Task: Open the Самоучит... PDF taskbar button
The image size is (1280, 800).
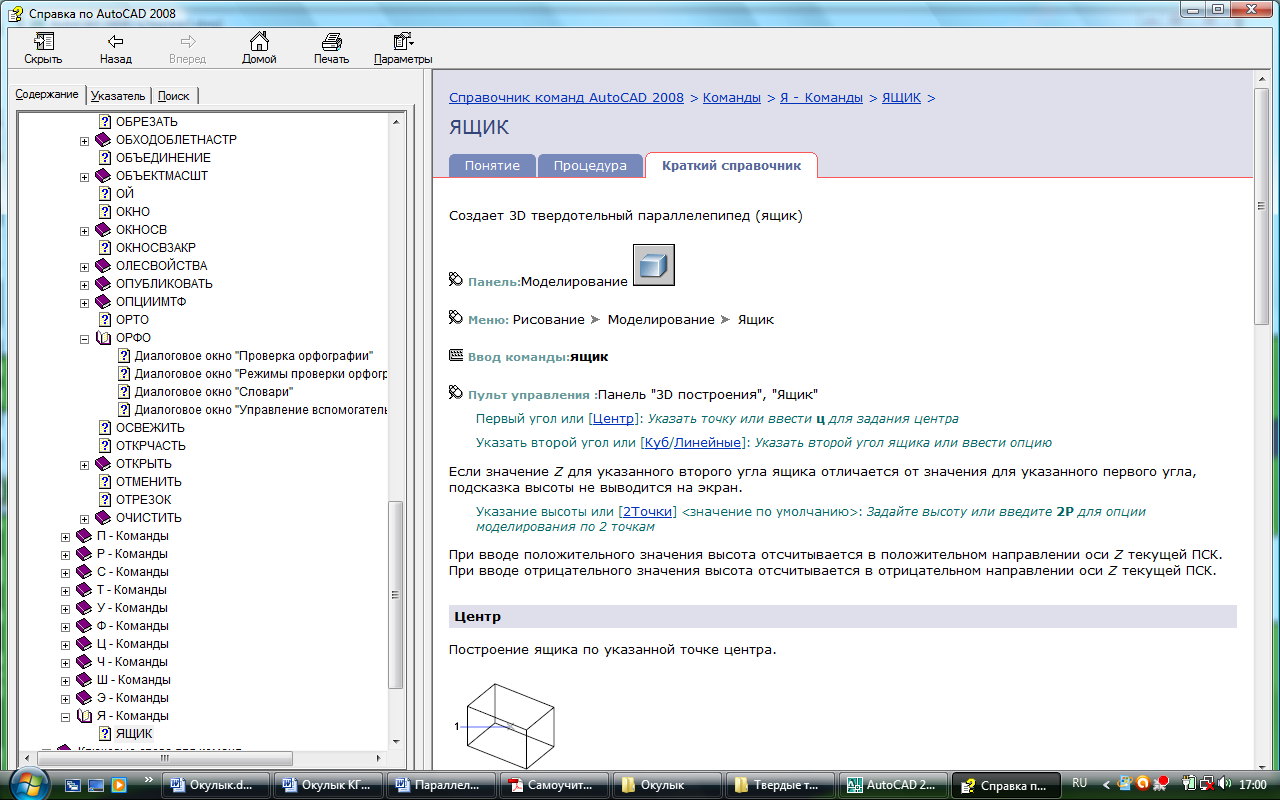Action: tap(556, 785)
